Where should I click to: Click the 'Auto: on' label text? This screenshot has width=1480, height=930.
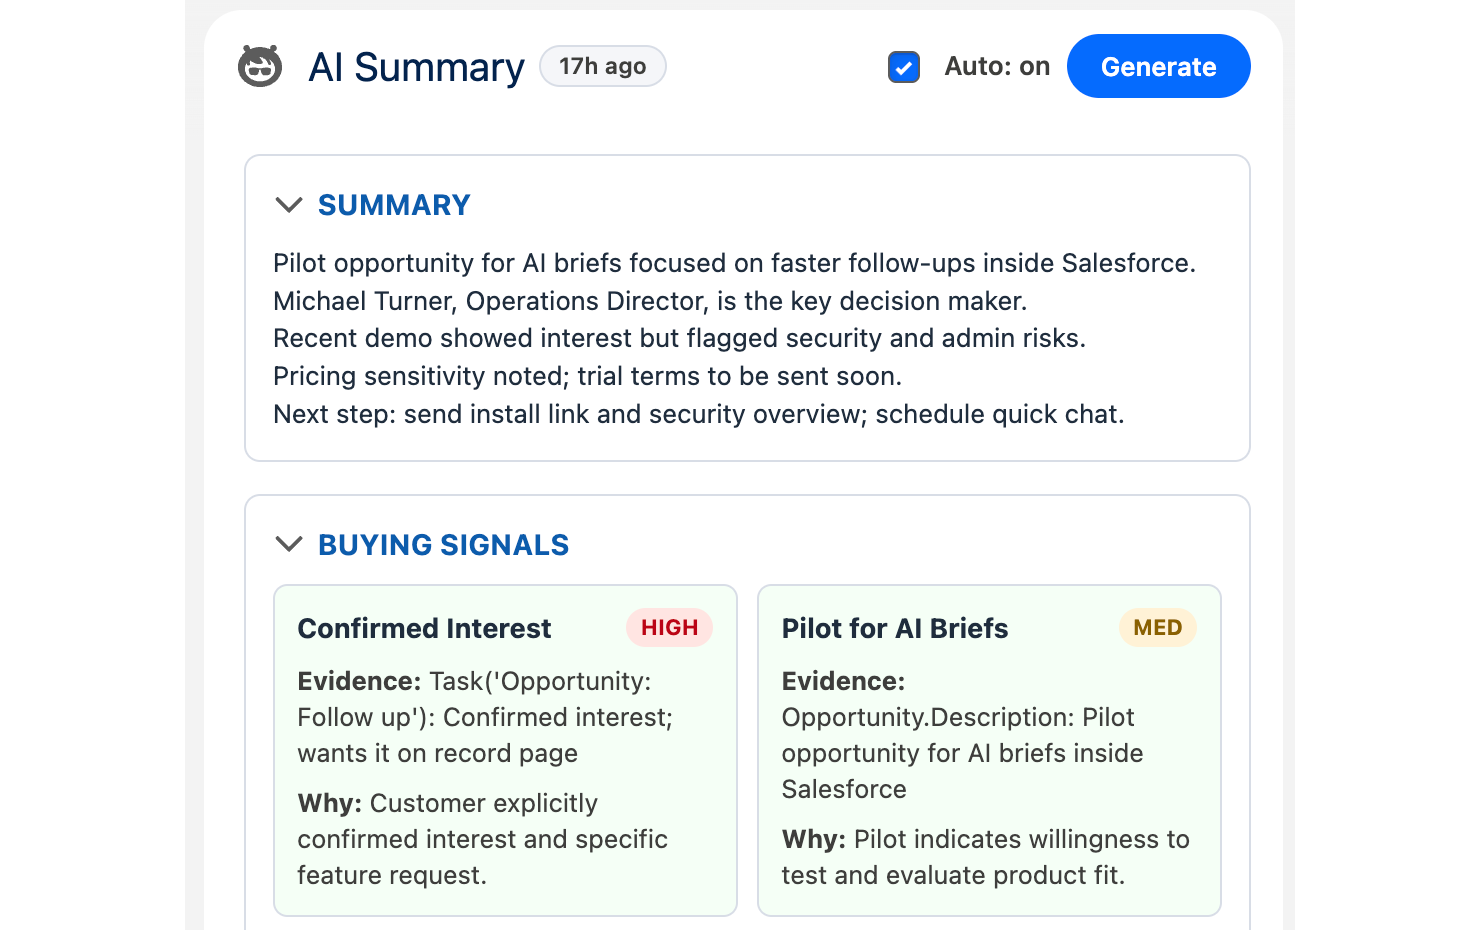click(x=996, y=66)
